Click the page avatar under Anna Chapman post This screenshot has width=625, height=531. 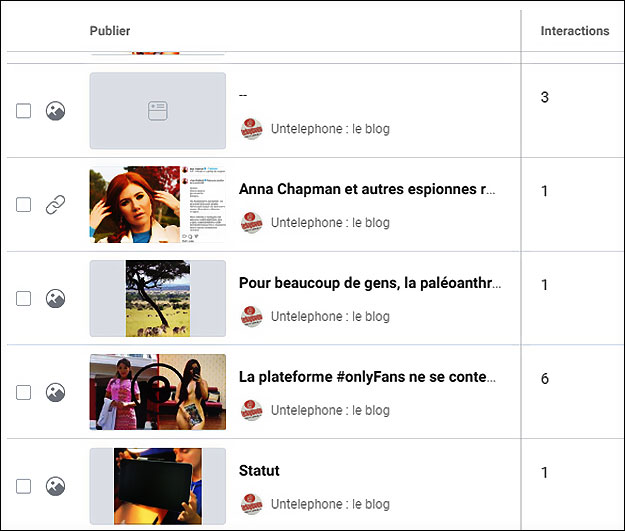coord(252,222)
